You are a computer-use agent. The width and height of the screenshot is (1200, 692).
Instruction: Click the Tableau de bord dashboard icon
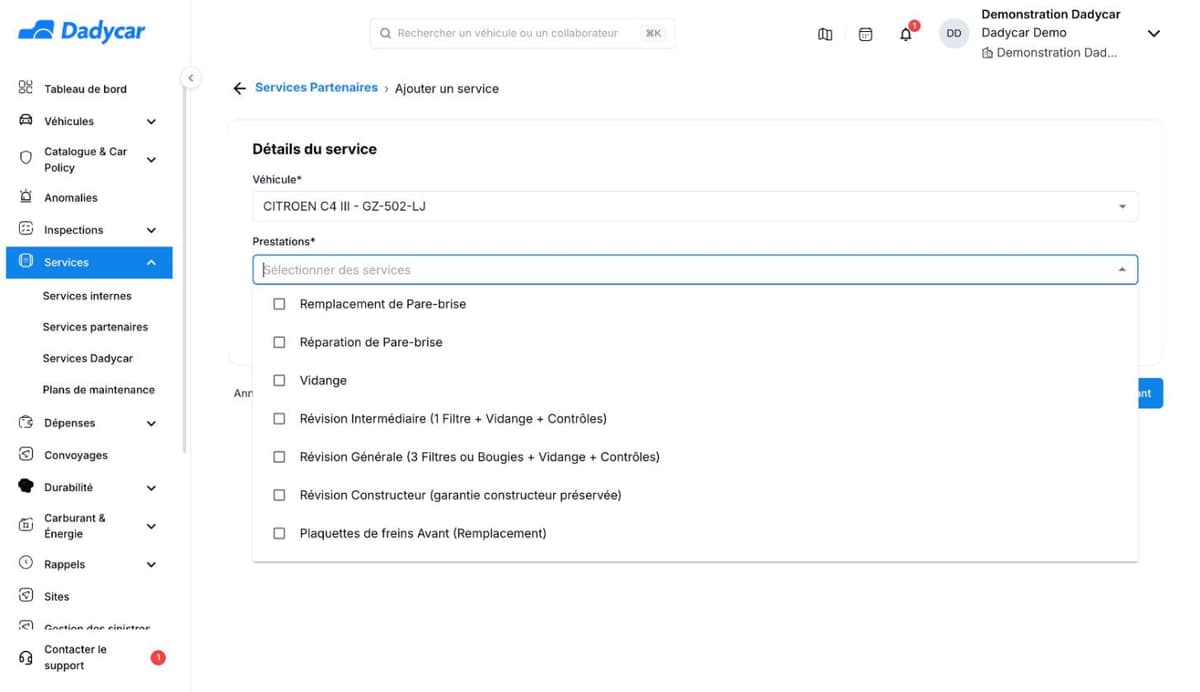click(x=26, y=88)
